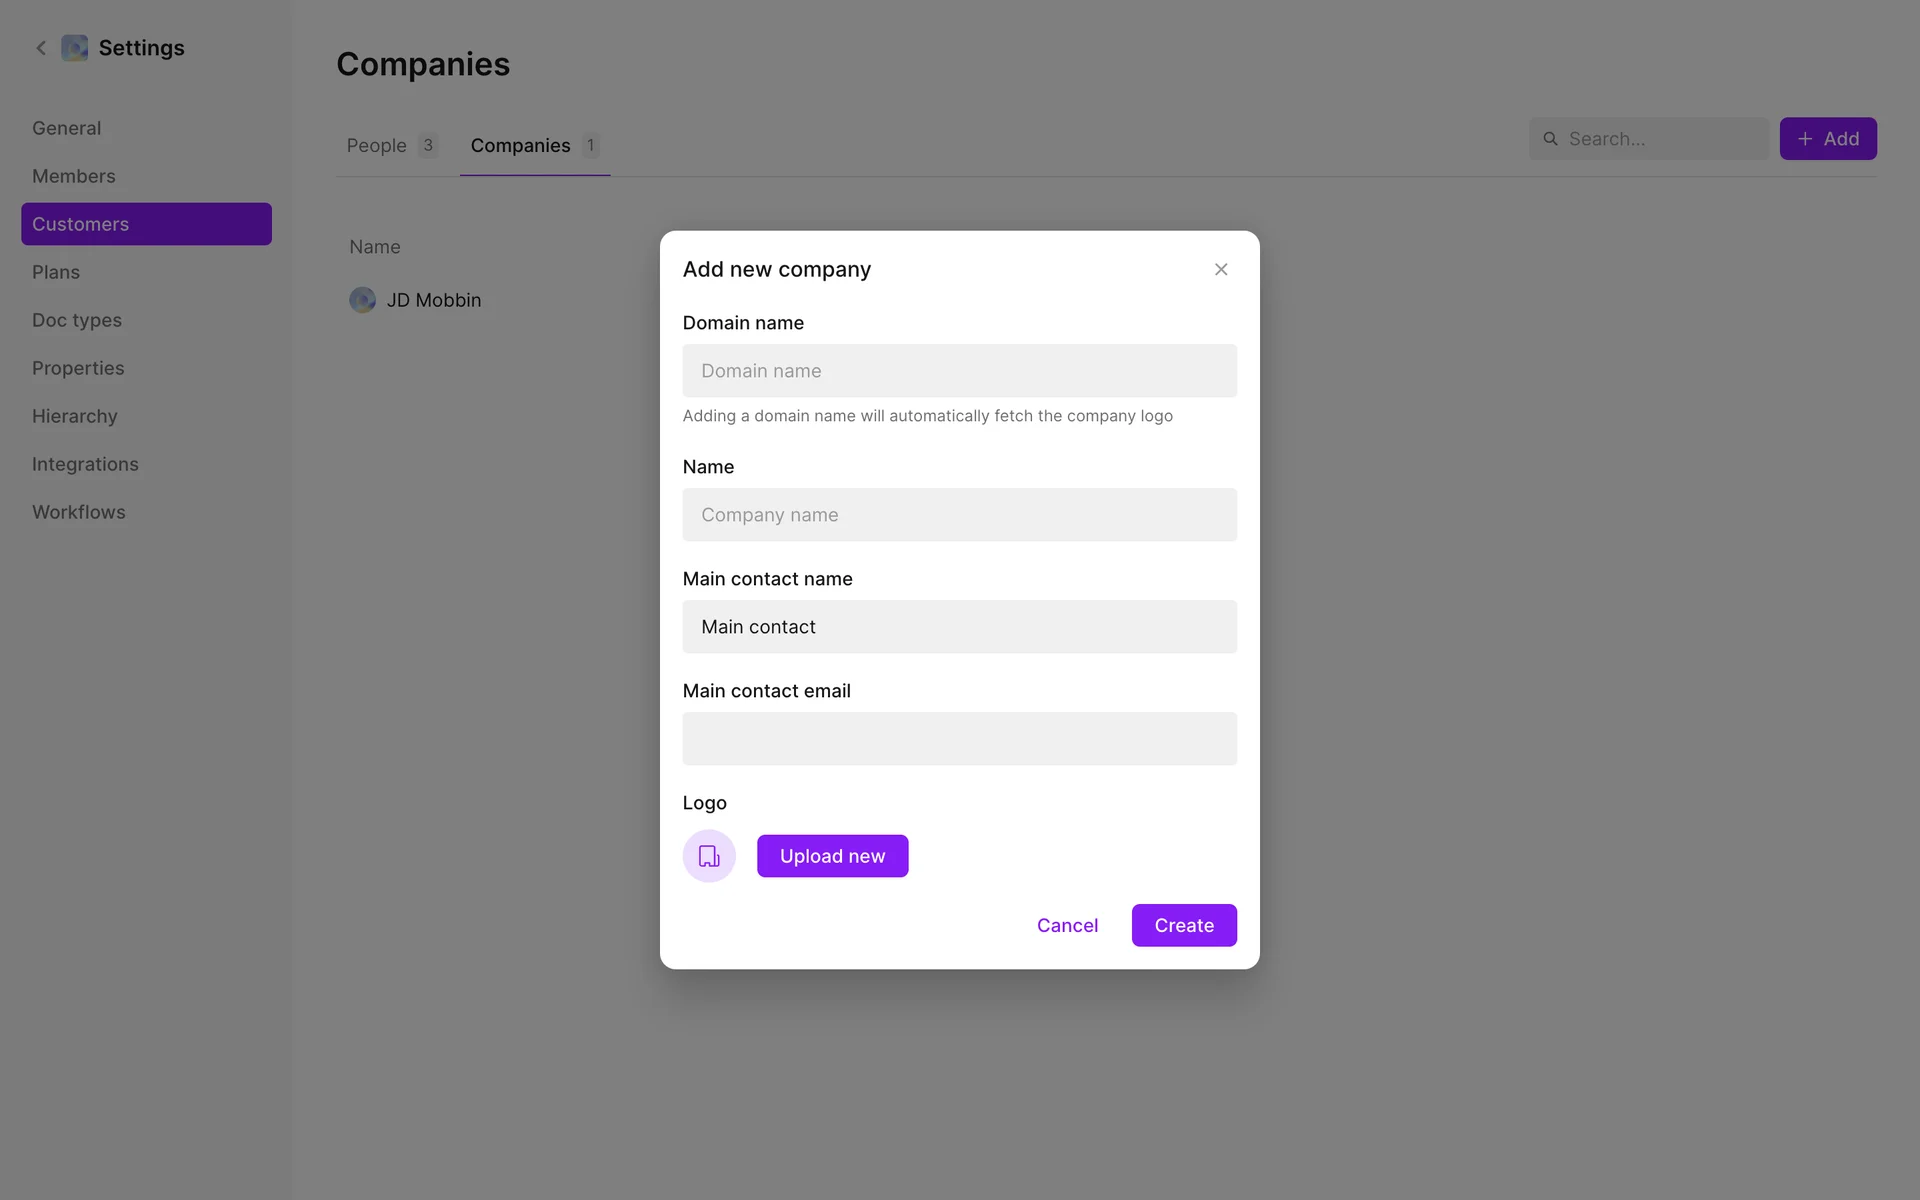Open Integrations settings page
The height and width of the screenshot is (1200, 1920).
(85, 464)
